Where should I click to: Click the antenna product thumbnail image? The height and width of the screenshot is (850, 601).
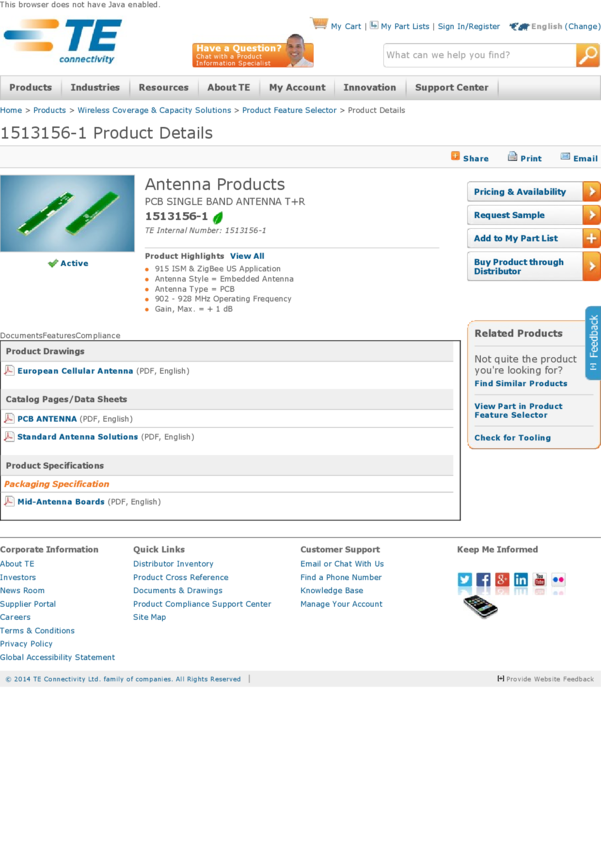coord(67,213)
